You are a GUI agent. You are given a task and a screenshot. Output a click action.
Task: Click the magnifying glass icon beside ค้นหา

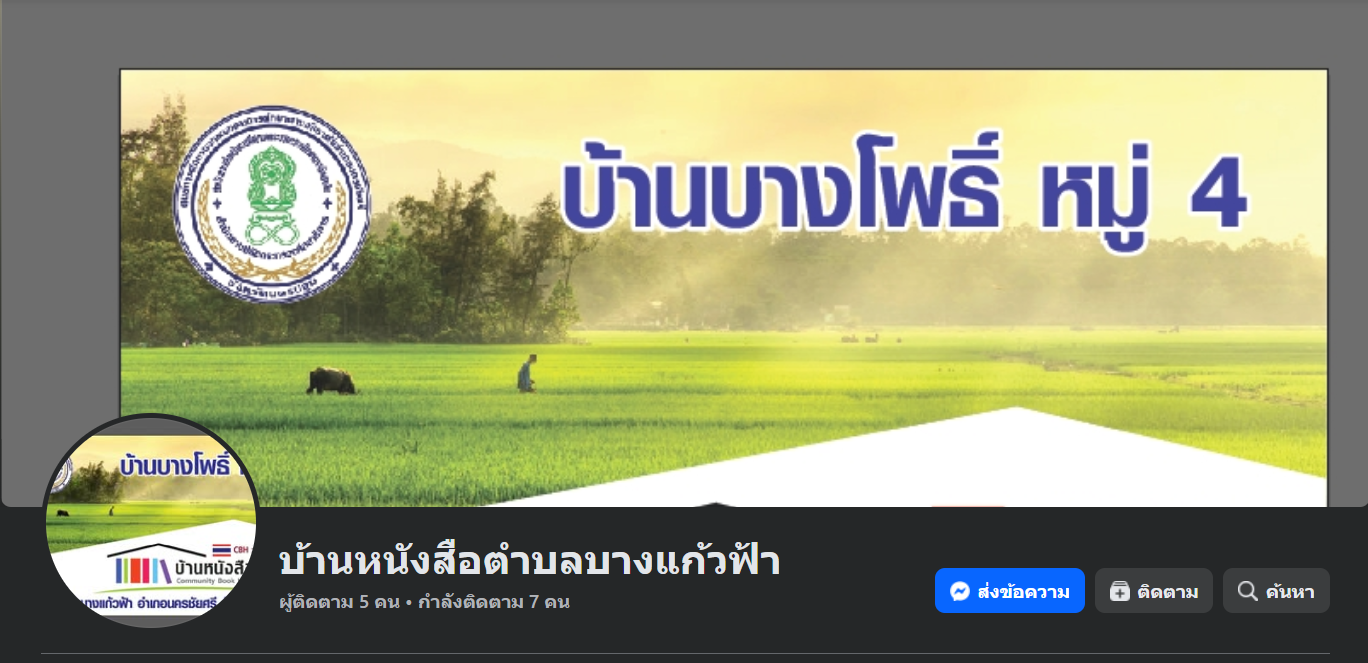1248,591
